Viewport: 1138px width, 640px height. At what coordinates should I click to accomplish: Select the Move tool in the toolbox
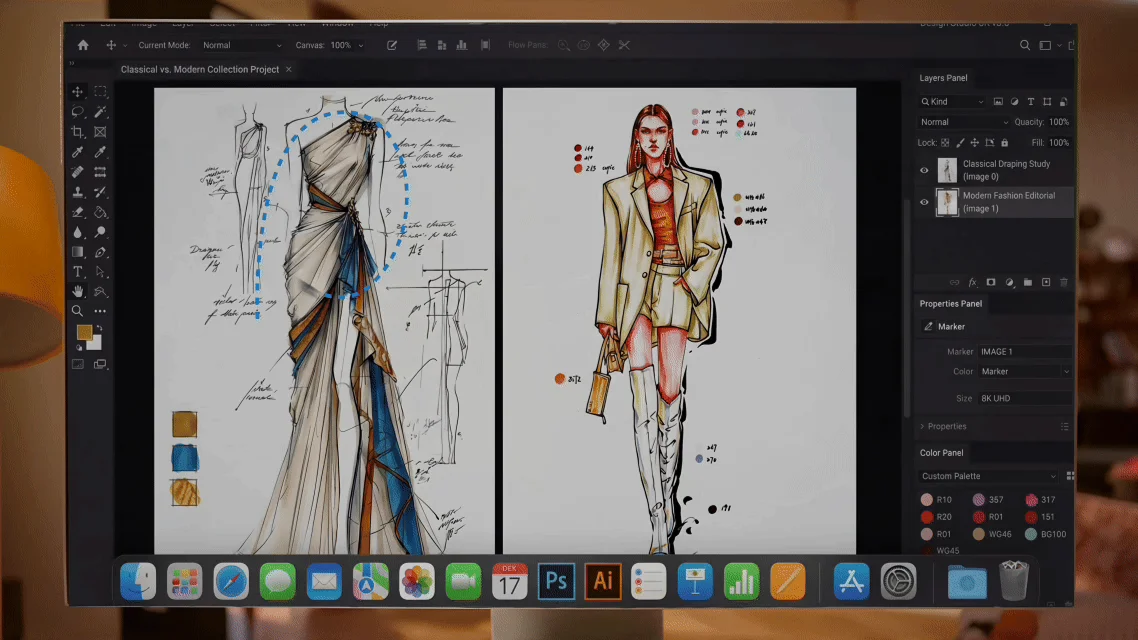coord(78,91)
